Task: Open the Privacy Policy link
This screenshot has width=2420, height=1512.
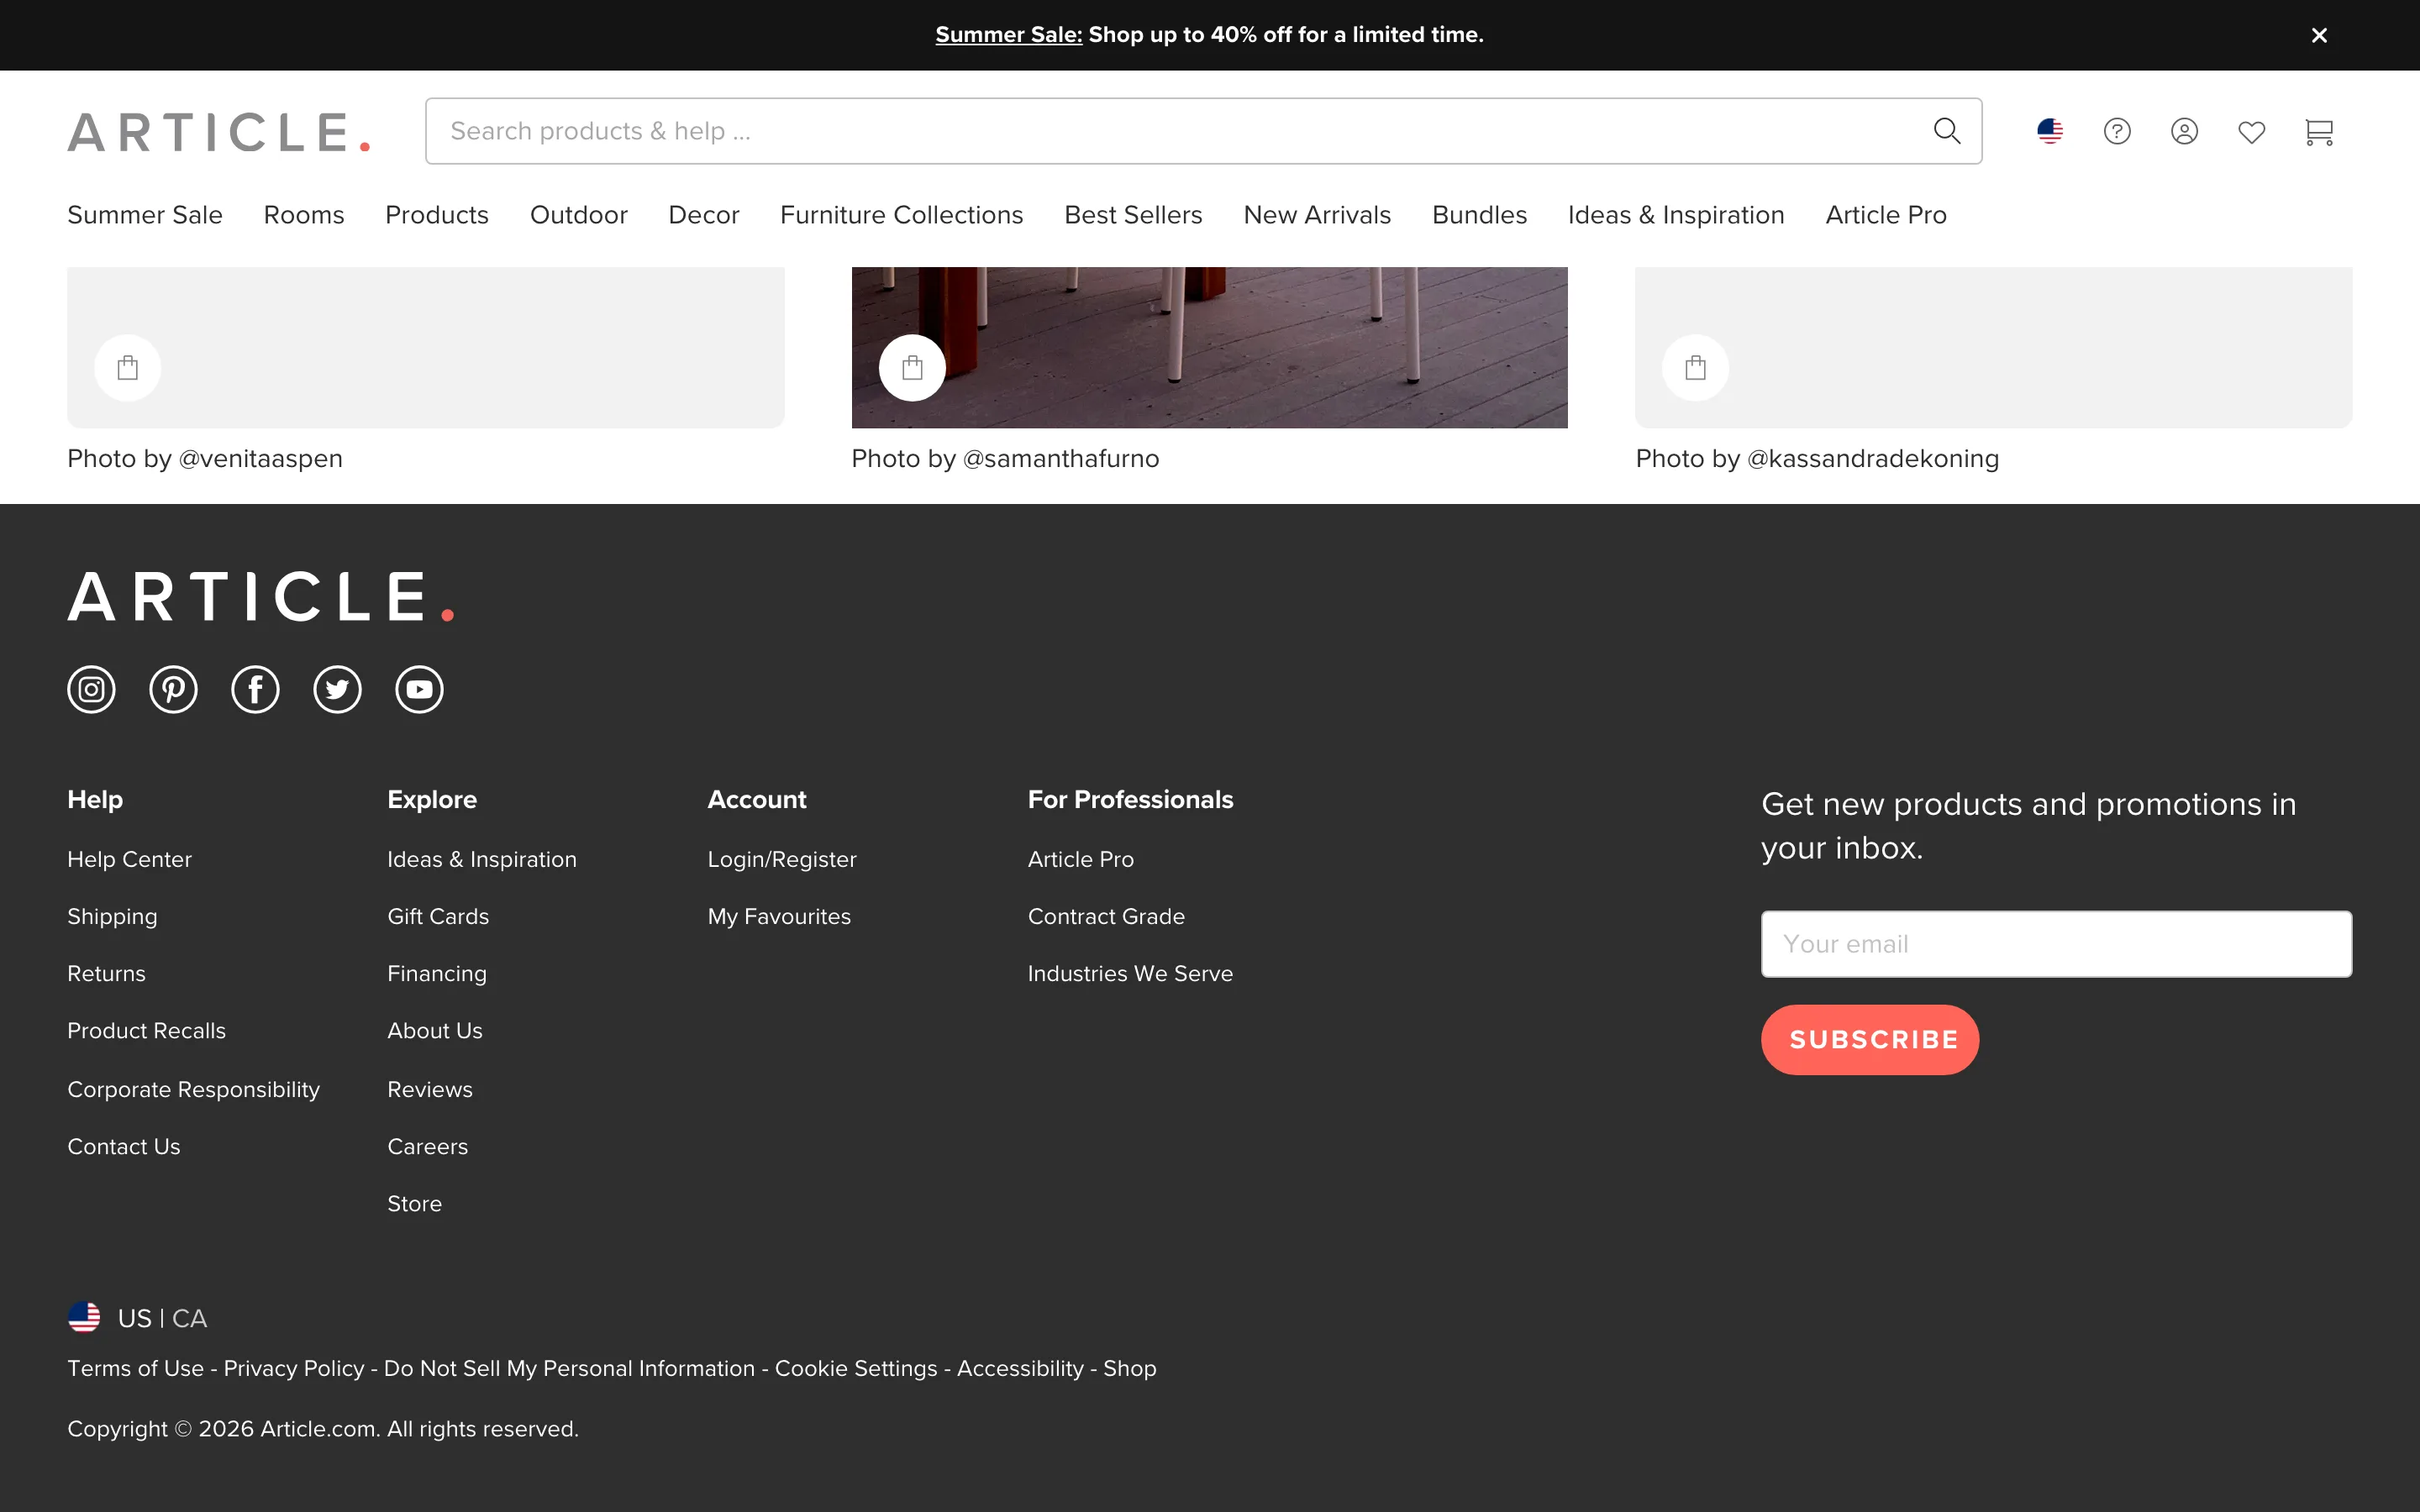Action: 294,1368
